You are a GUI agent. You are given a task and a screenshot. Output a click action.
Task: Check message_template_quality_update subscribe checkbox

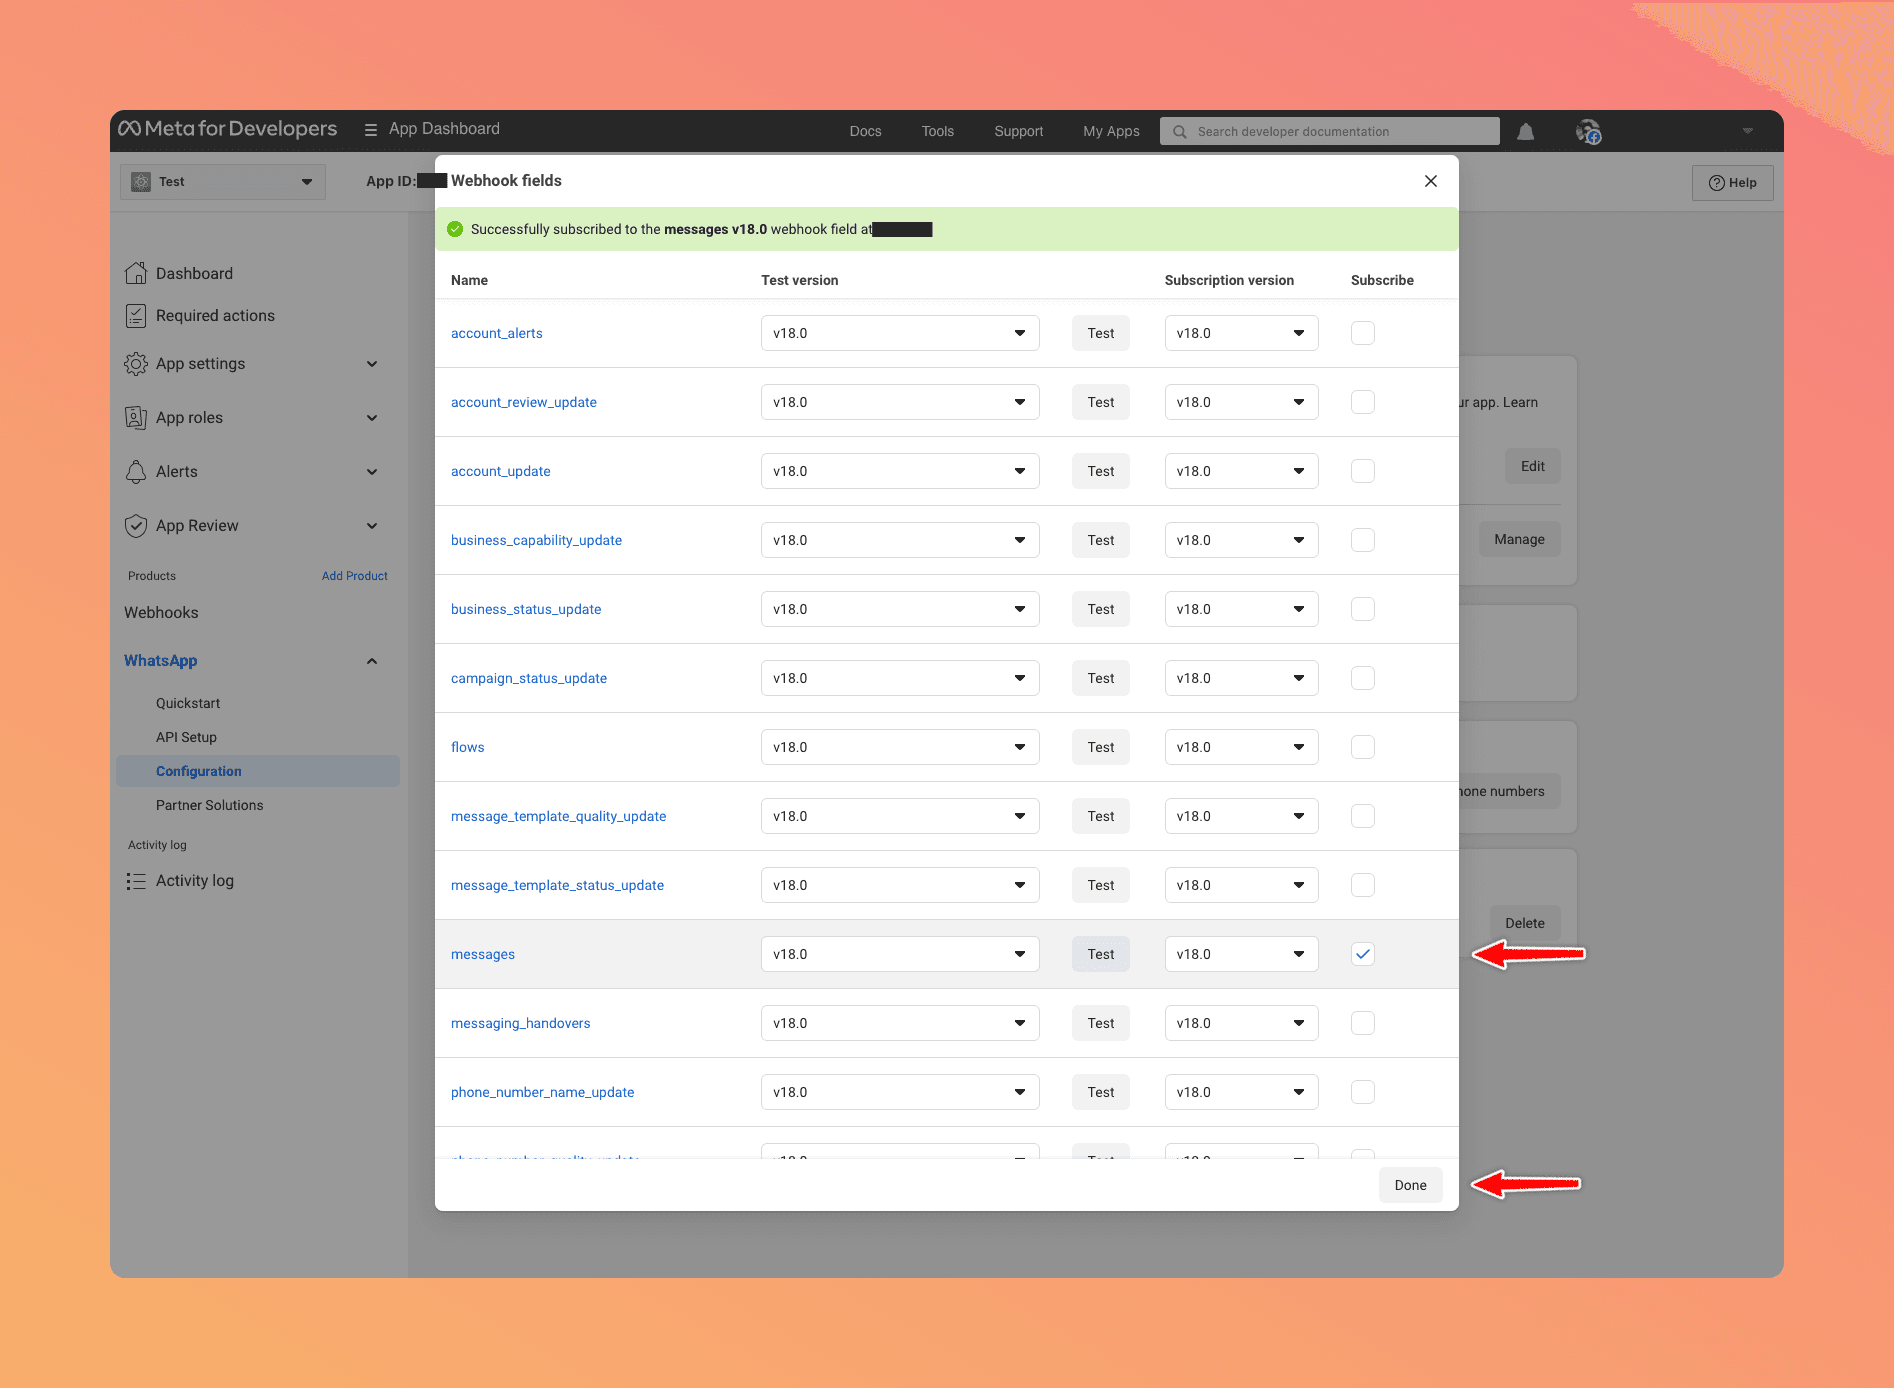coord(1363,816)
